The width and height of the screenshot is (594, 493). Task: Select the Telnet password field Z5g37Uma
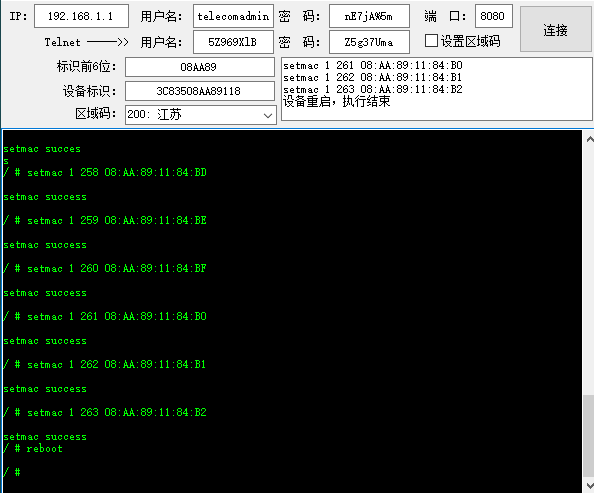(369, 42)
